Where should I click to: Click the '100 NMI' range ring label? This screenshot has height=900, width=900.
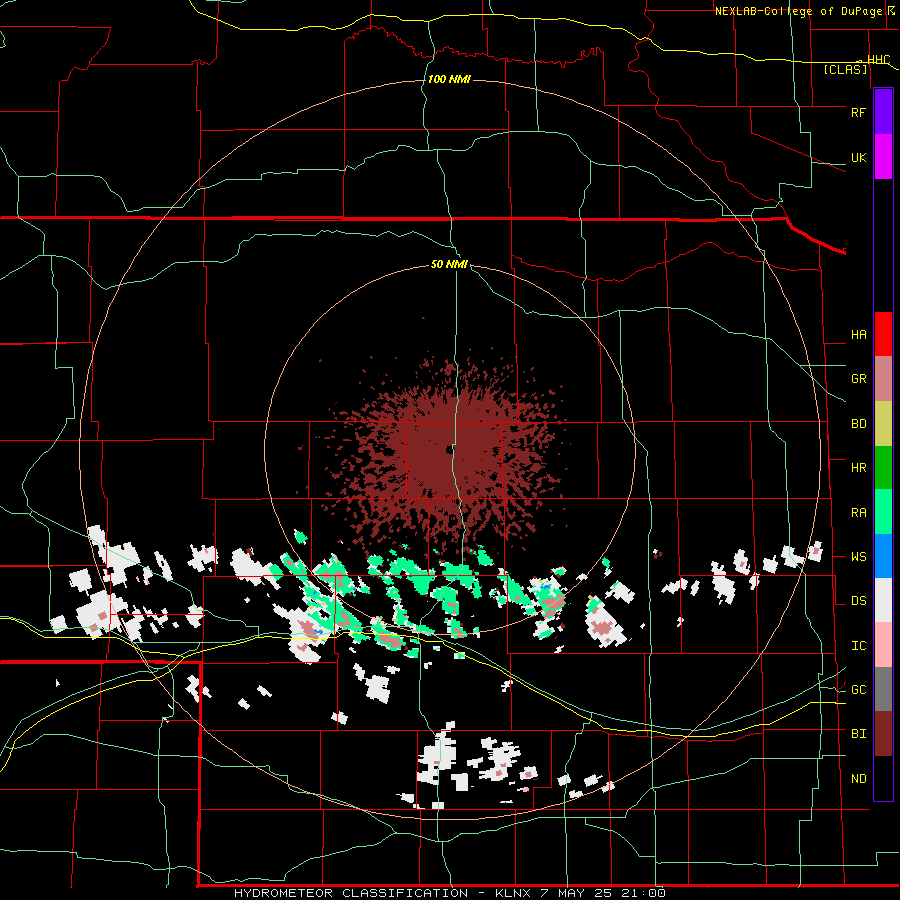pyautogui.click(x=449, y=79)
